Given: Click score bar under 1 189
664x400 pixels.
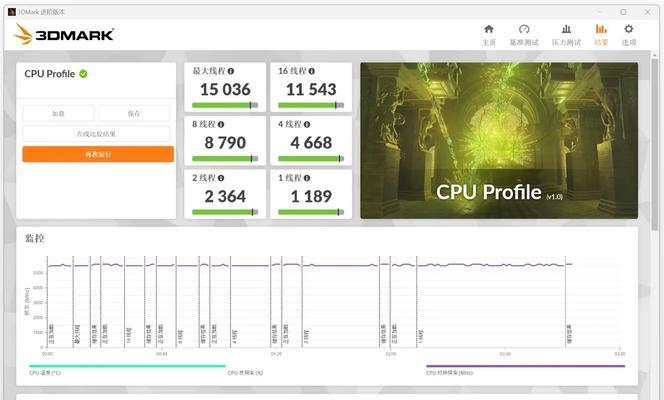Looking at the screenshot, I should tap(311, 212).
